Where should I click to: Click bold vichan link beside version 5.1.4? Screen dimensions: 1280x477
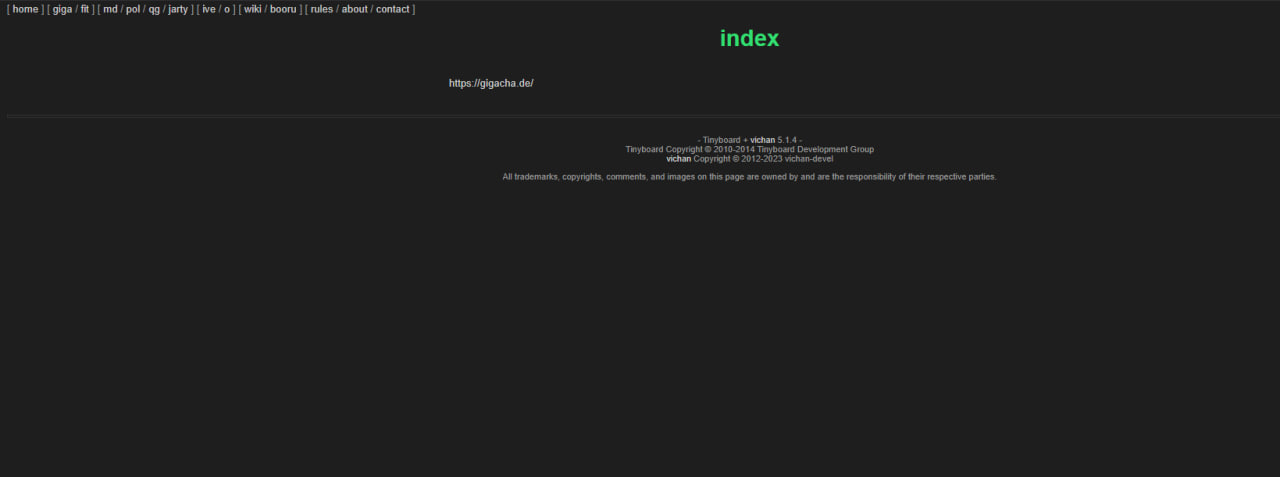click(762, 140)
